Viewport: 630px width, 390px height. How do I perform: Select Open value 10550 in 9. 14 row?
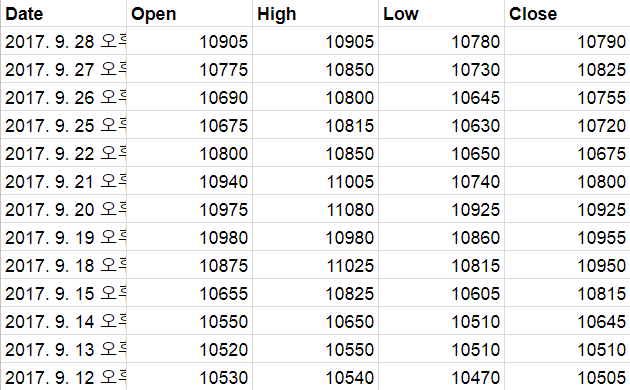189,321
